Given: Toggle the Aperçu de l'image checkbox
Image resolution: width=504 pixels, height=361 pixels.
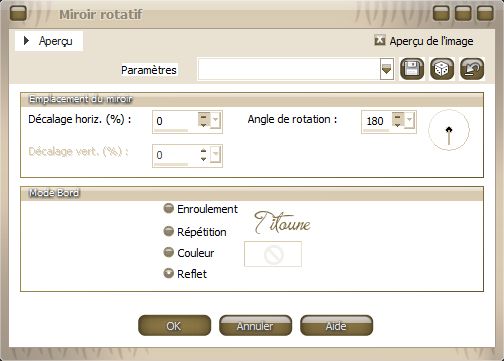Looking at the screenshot, I should [380, 41].
